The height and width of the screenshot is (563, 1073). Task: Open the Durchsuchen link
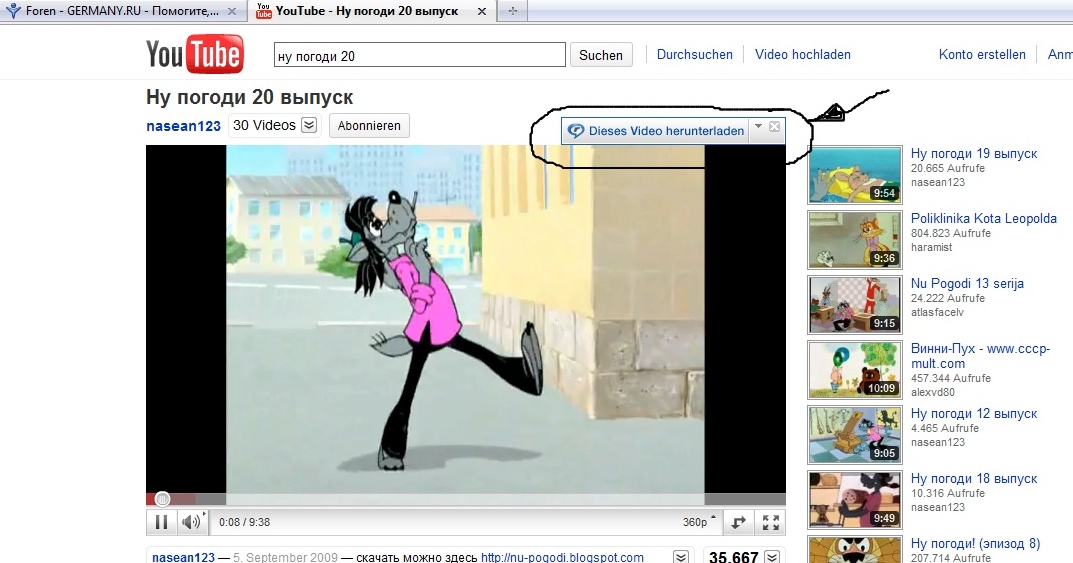(695, 55)
